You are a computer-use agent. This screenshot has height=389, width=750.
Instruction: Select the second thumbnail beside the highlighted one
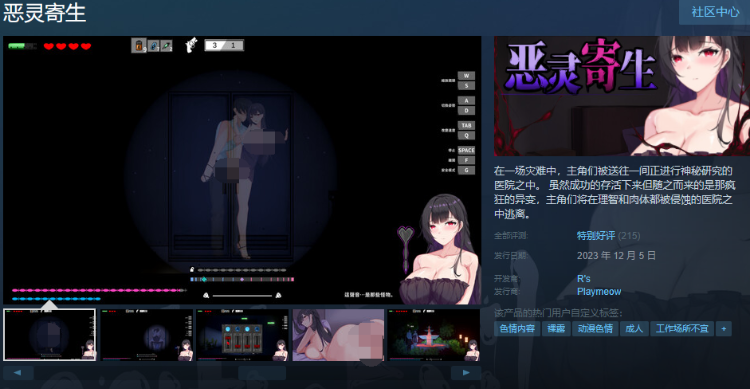[146, 334]
